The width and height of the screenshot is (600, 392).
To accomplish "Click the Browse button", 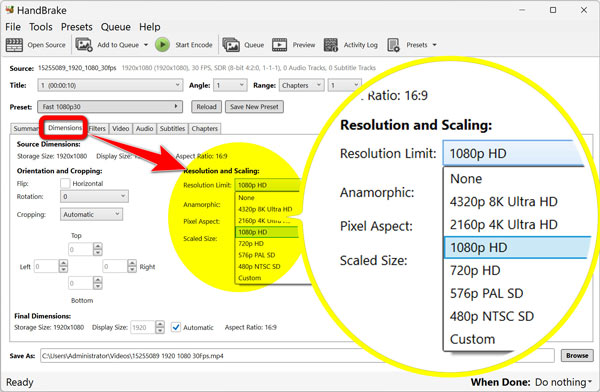I will (577, 356).
